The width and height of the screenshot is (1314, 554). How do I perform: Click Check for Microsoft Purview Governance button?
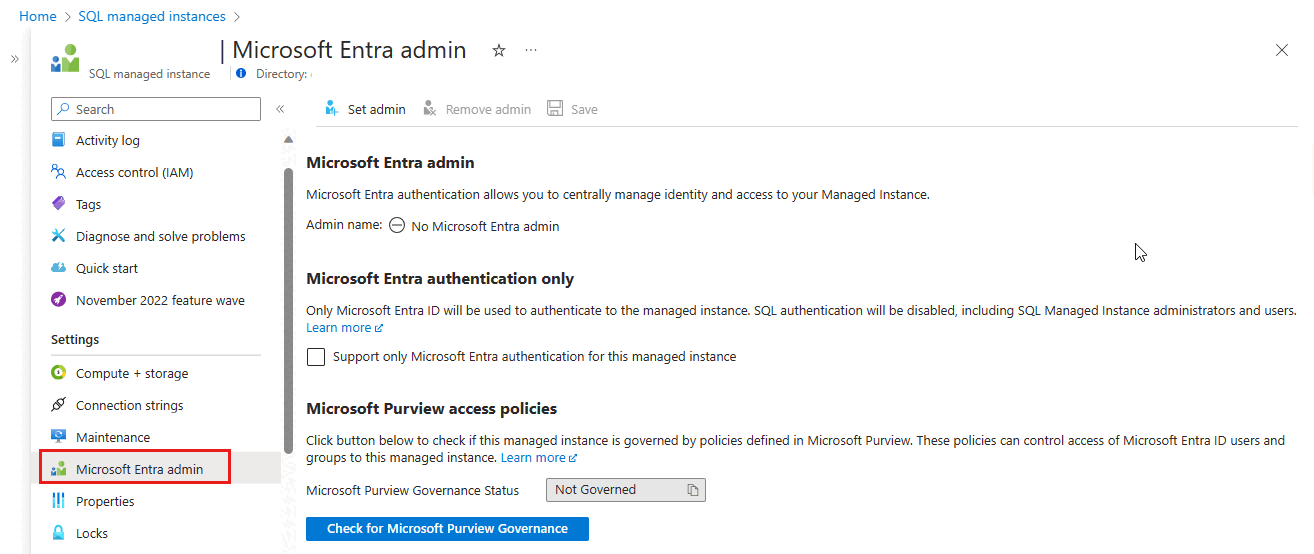click(x=447, y=528)
